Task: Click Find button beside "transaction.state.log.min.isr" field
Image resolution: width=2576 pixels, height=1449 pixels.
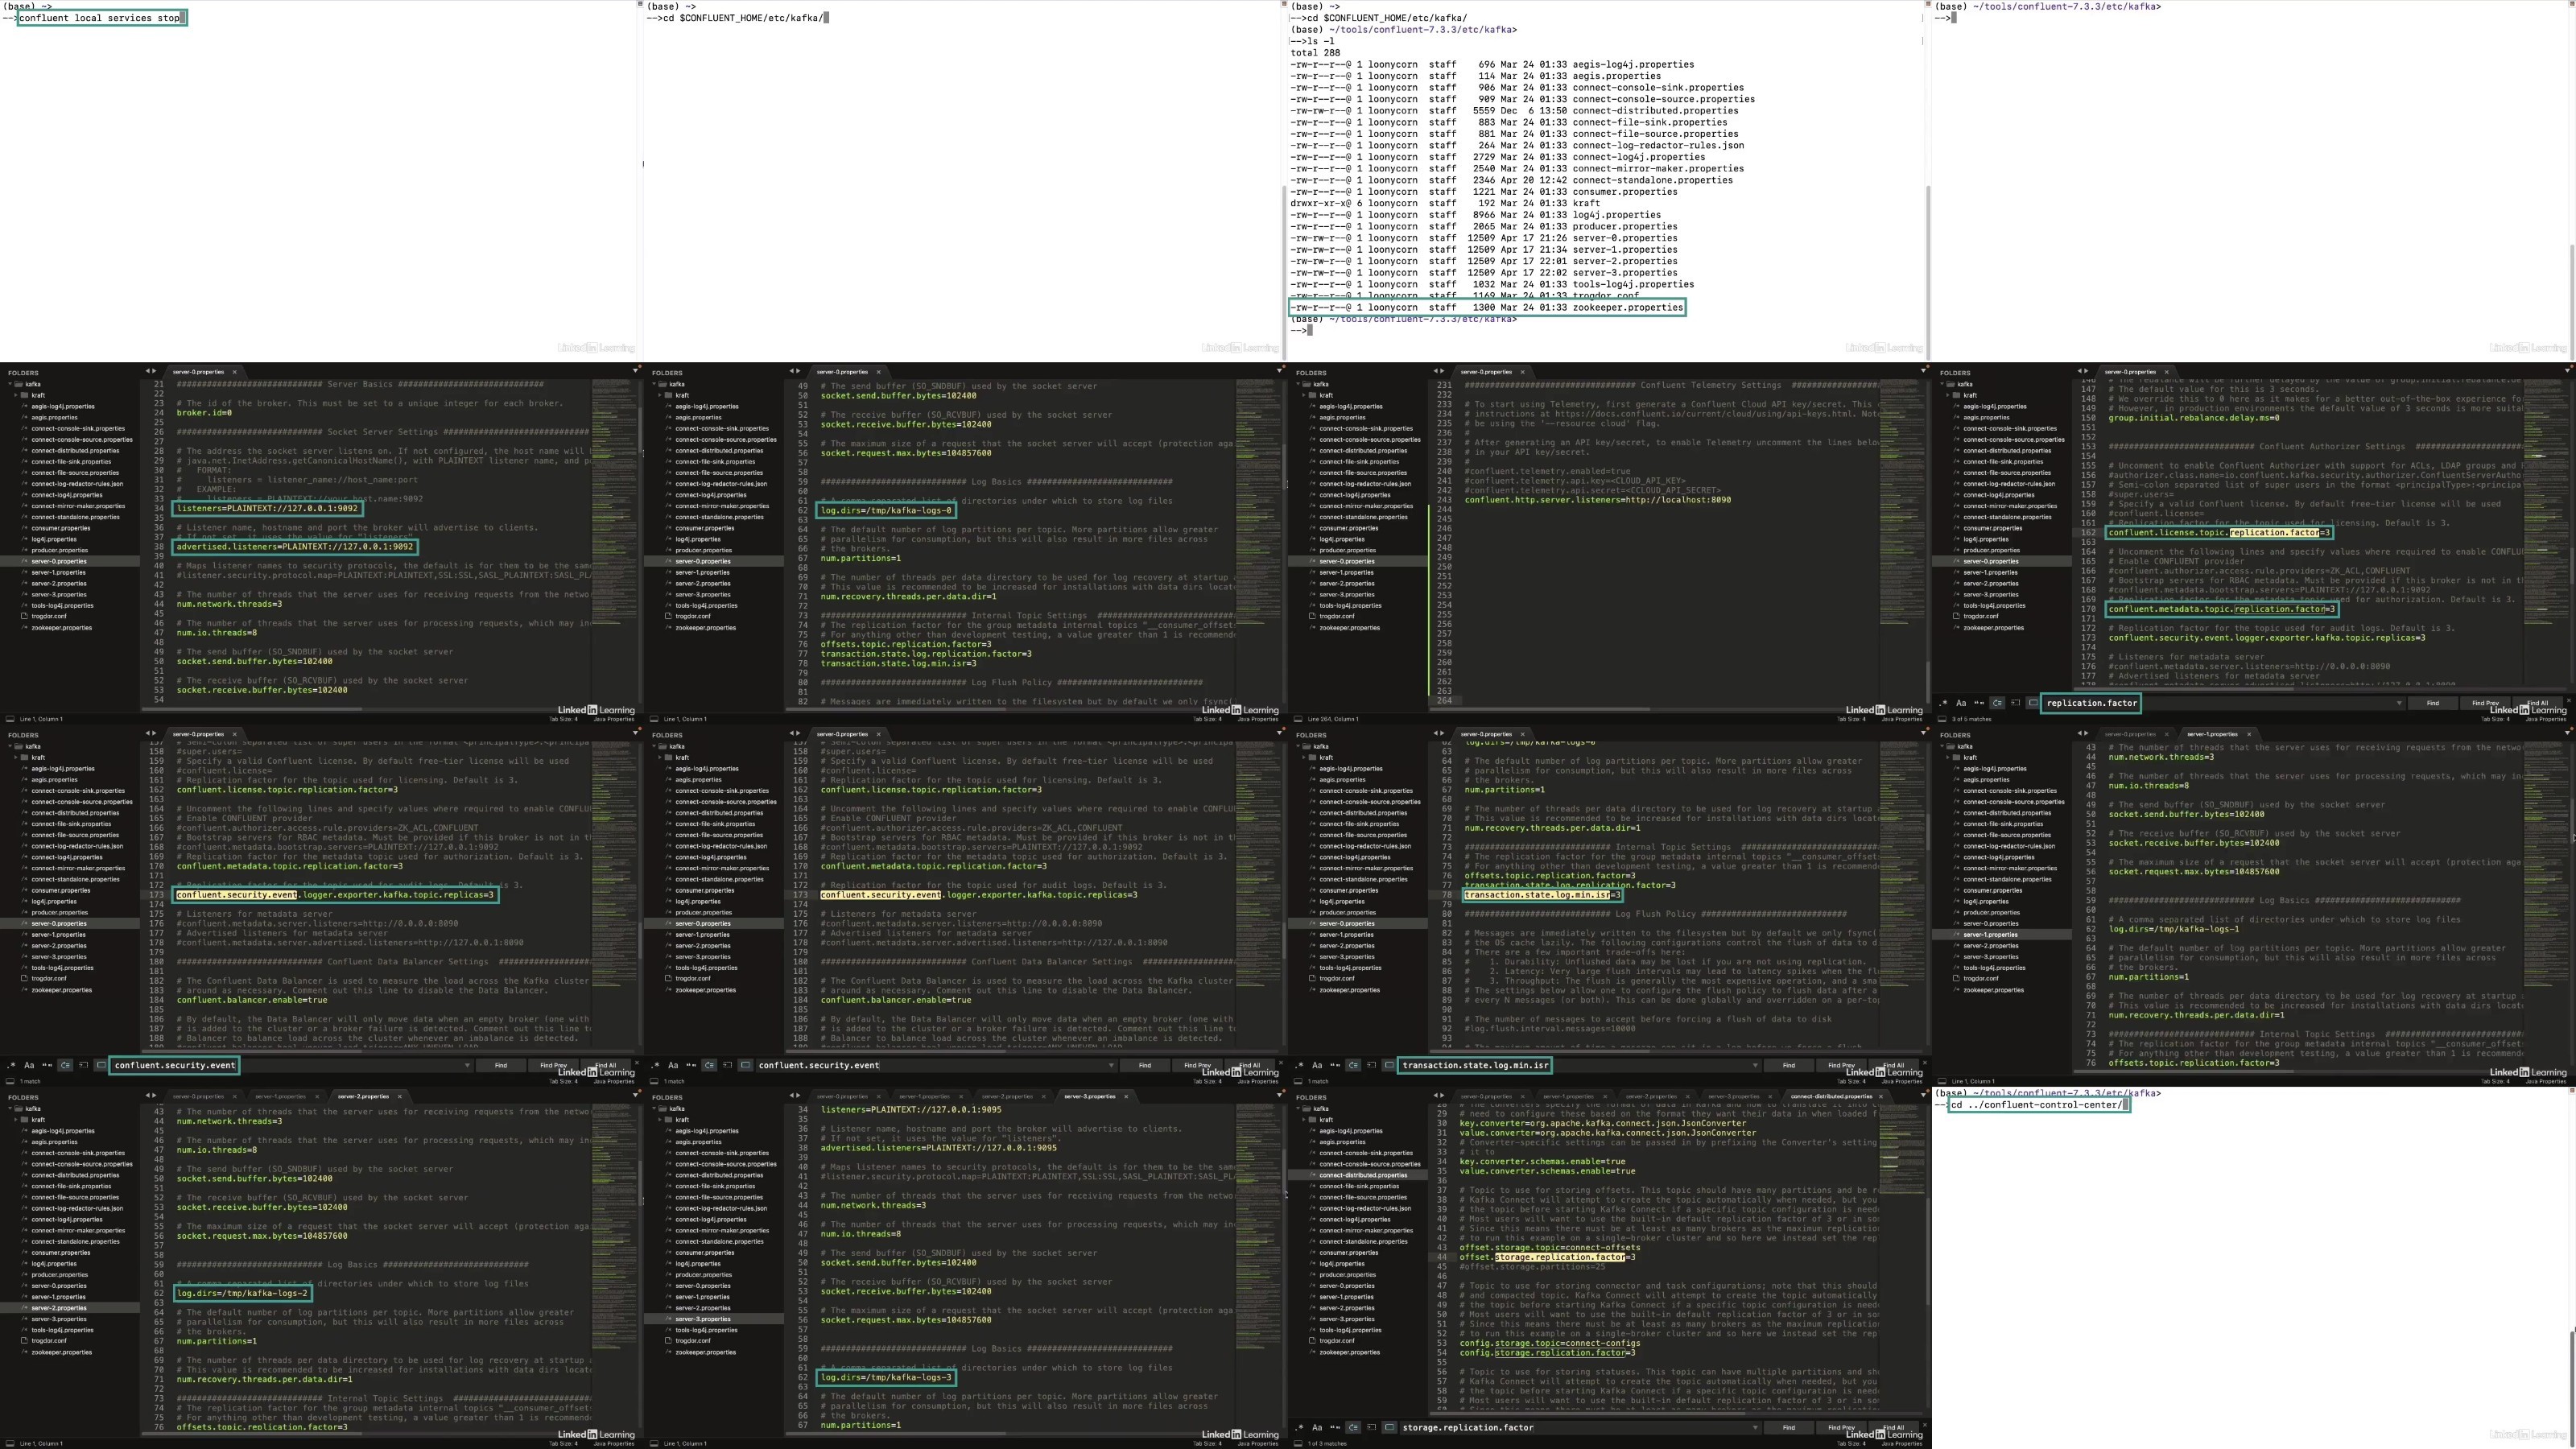Action: (1789, 1065)
